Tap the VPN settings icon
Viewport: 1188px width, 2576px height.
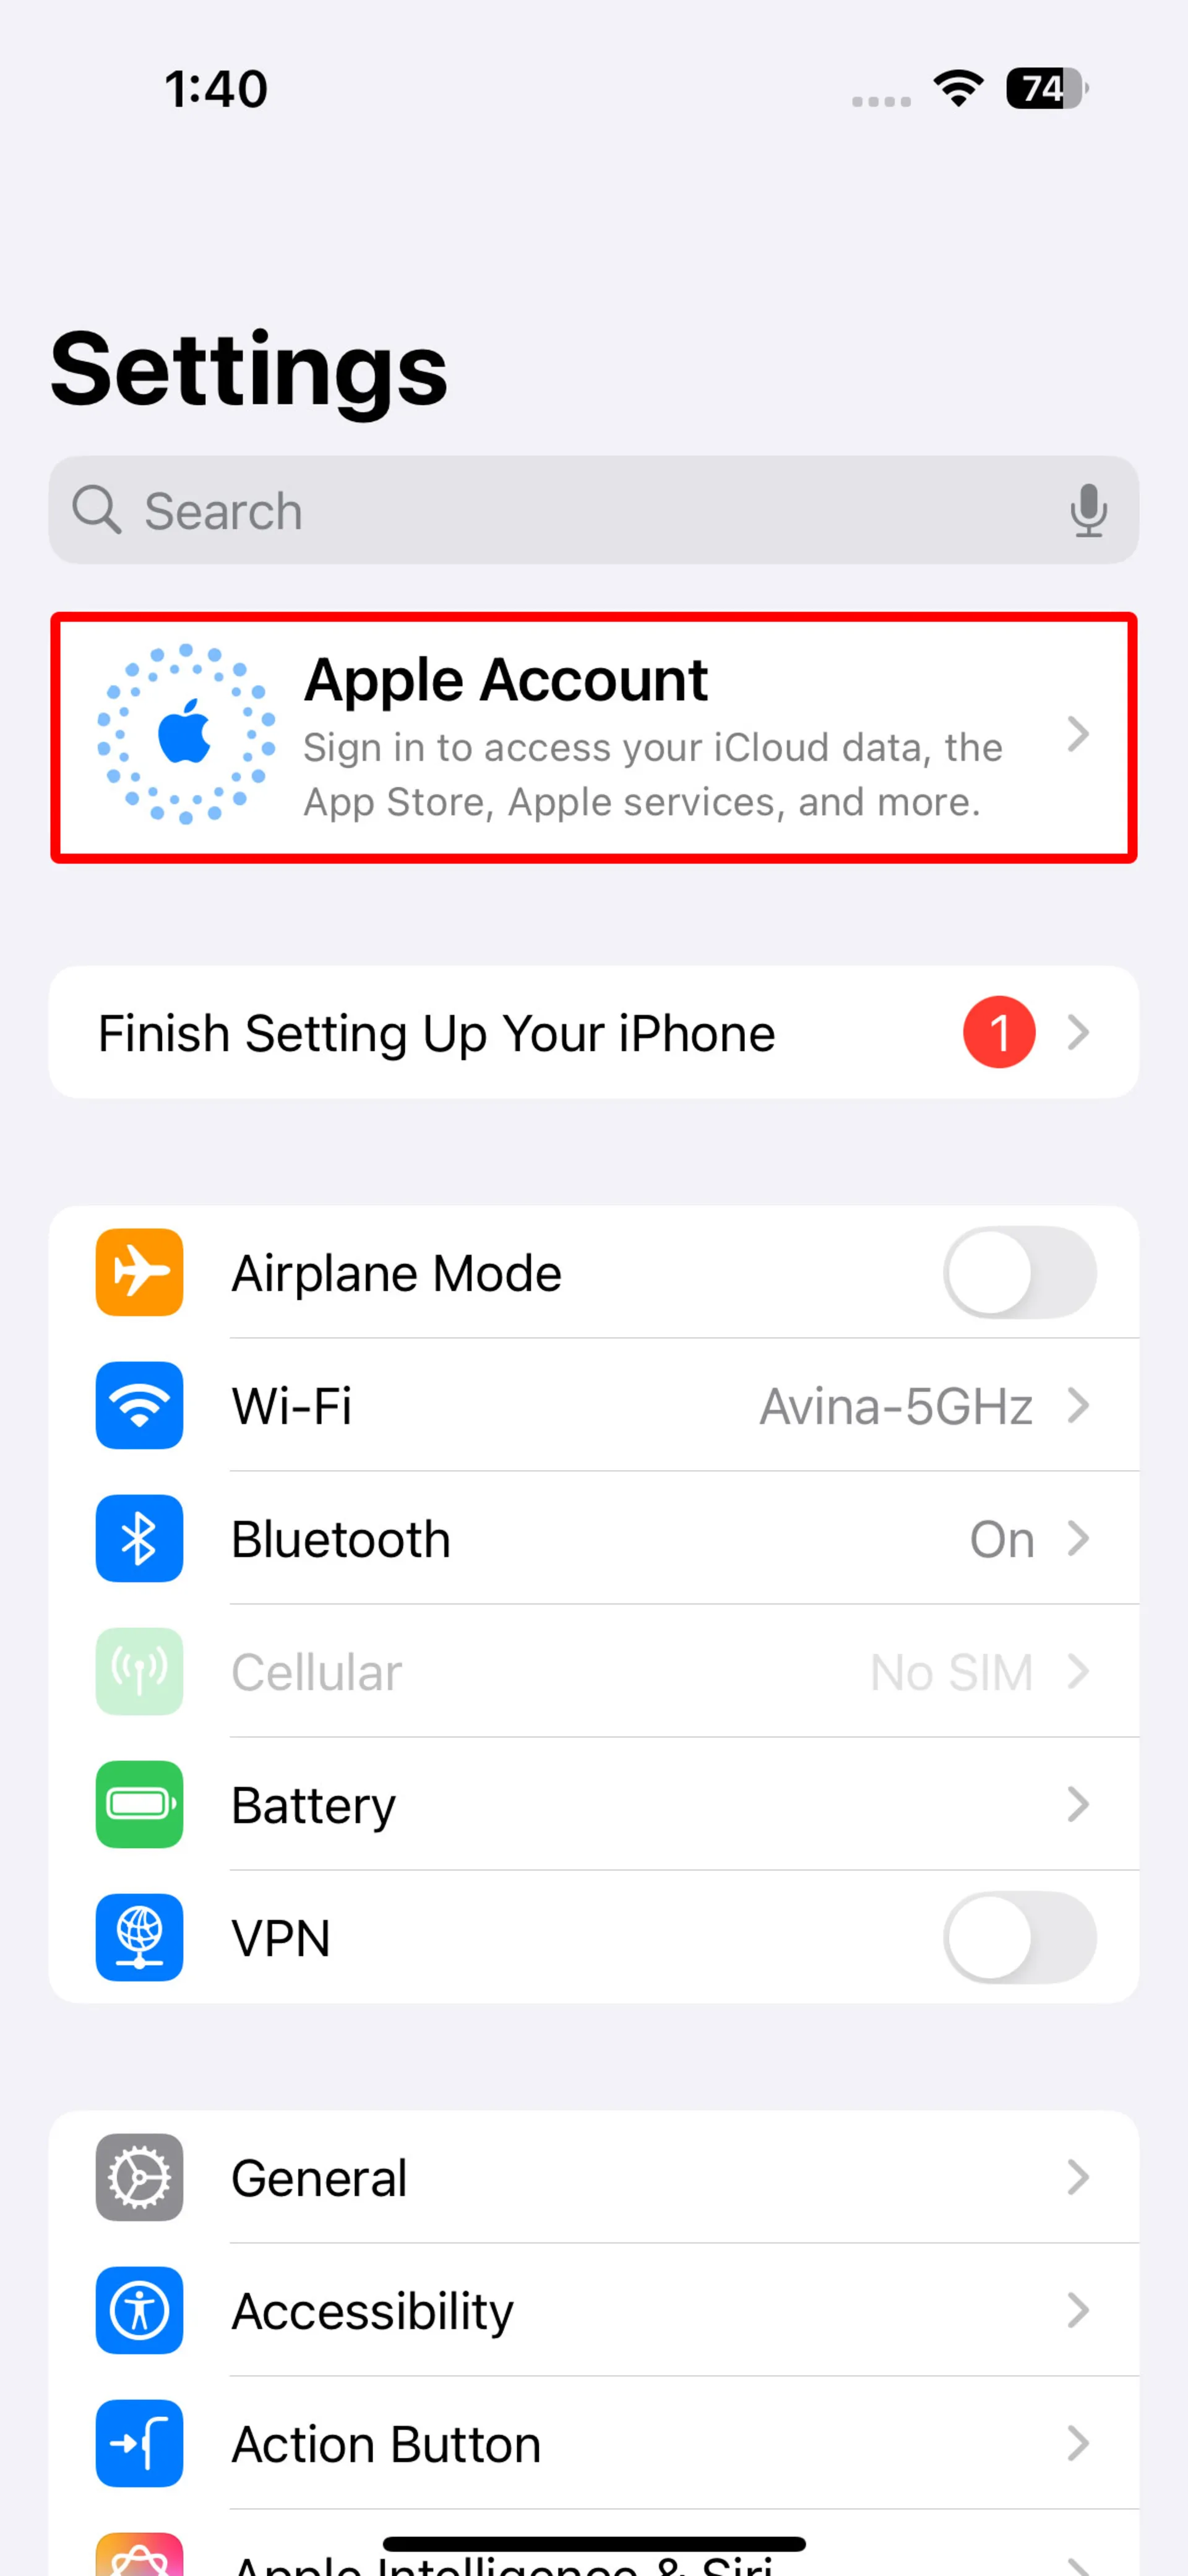pos(140,1937)
